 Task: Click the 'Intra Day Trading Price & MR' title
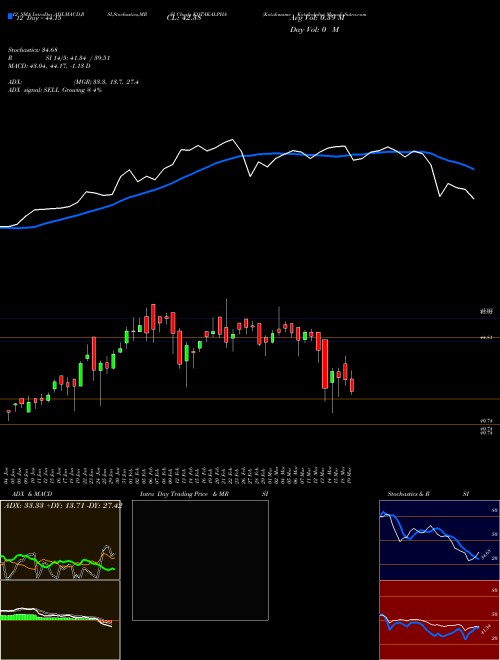184,494
